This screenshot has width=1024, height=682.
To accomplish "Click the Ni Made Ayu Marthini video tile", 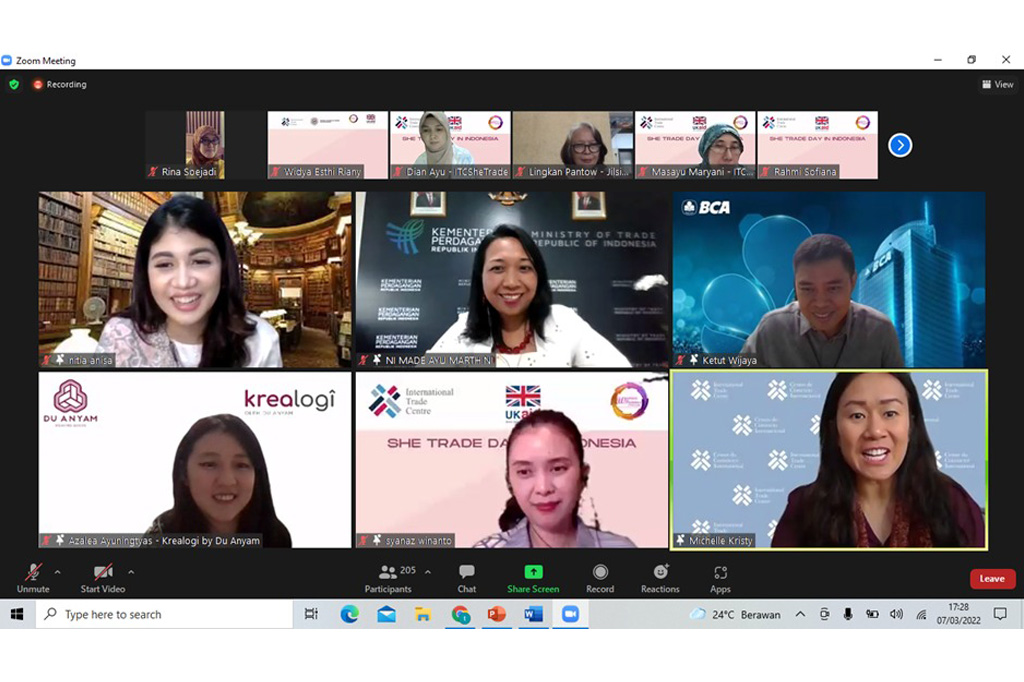I will coord(512,280).
